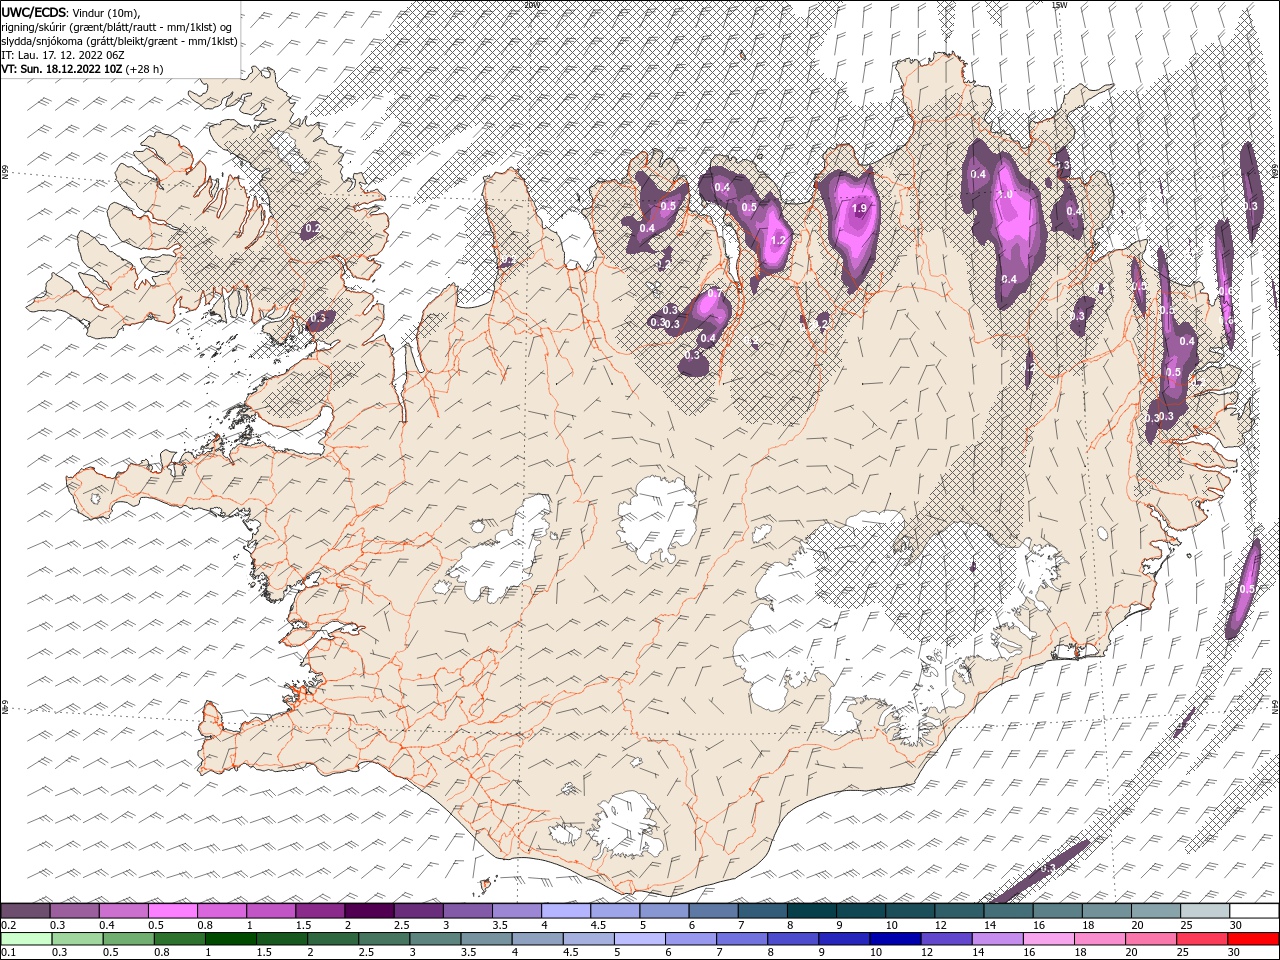Select upper legend swatch starting at 14
Screen dimensions: 1280x960
pos(1008,911)
